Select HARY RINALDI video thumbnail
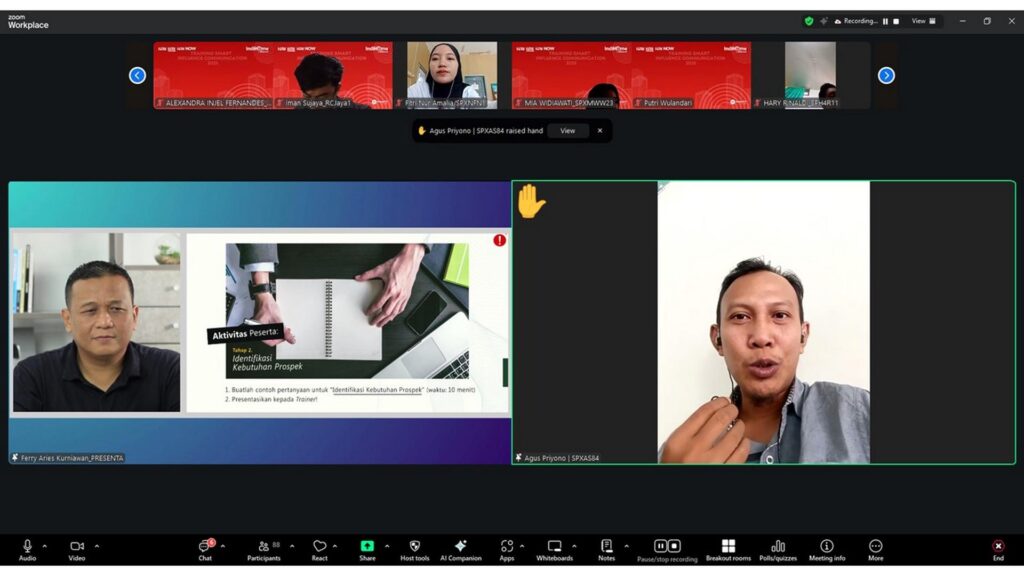 (x=810, y=75)
